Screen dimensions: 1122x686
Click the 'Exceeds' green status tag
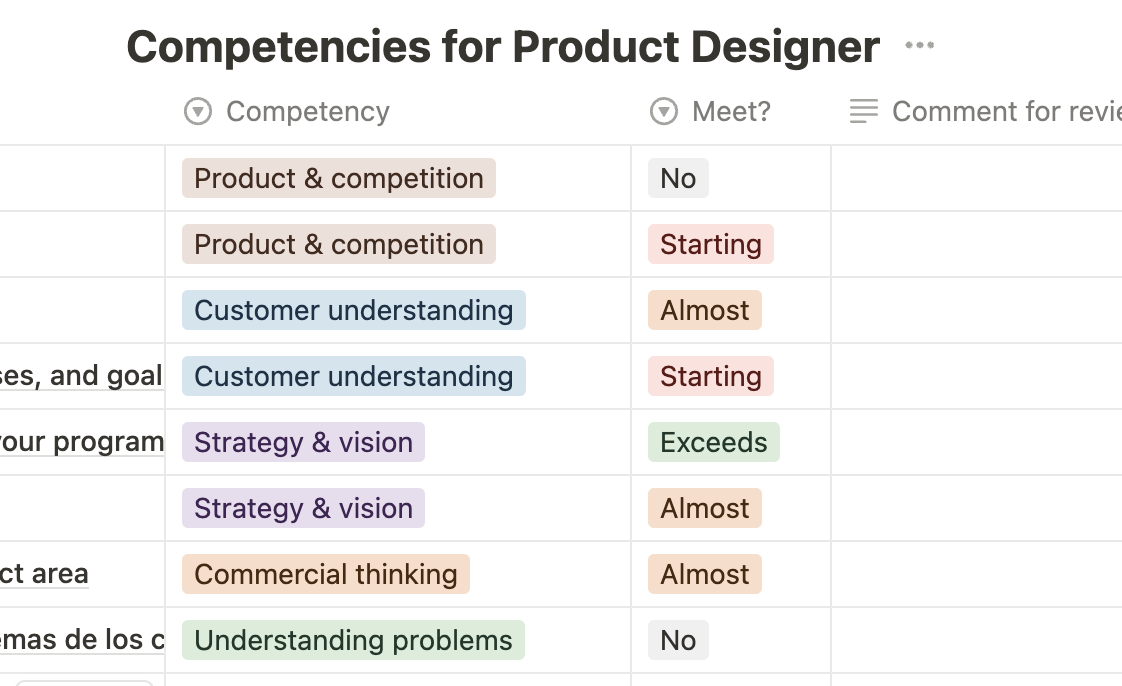(x=714, y=442)
